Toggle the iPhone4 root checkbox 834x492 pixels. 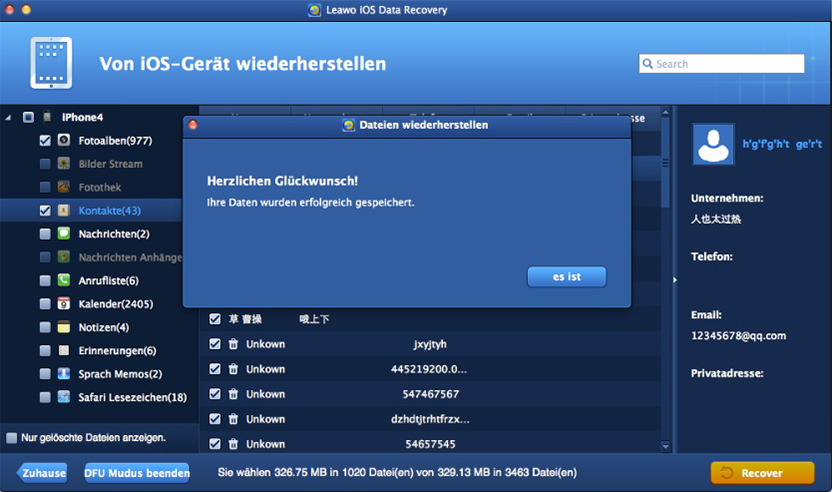(28, 117)
